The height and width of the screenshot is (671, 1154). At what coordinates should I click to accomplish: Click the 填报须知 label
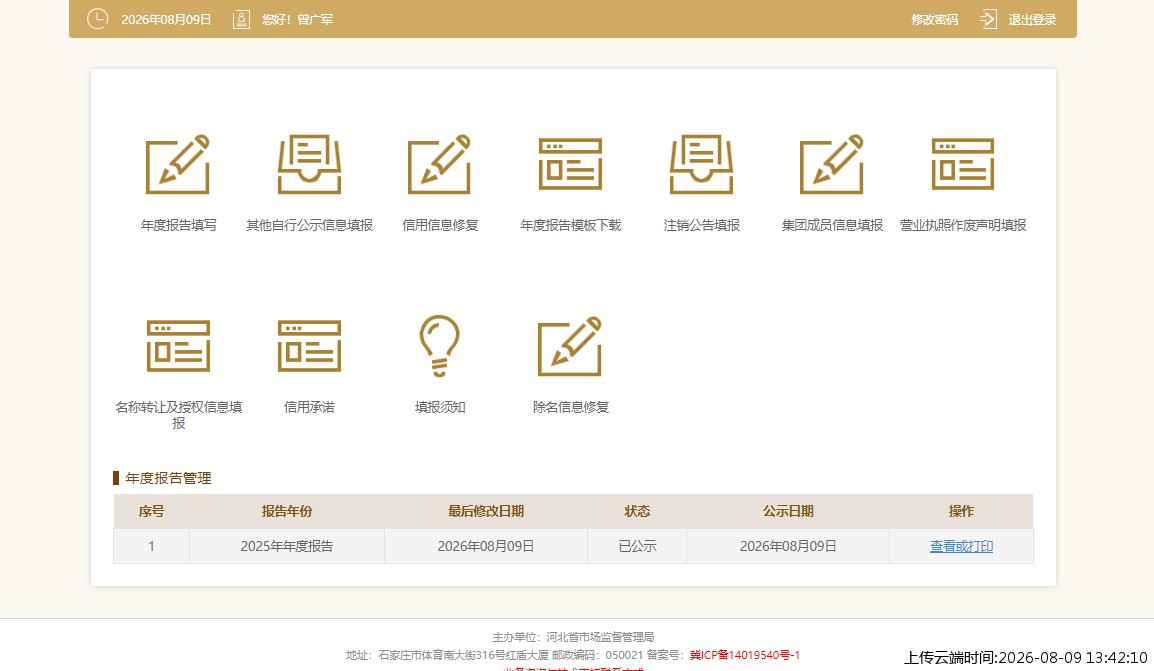point(439,407)
